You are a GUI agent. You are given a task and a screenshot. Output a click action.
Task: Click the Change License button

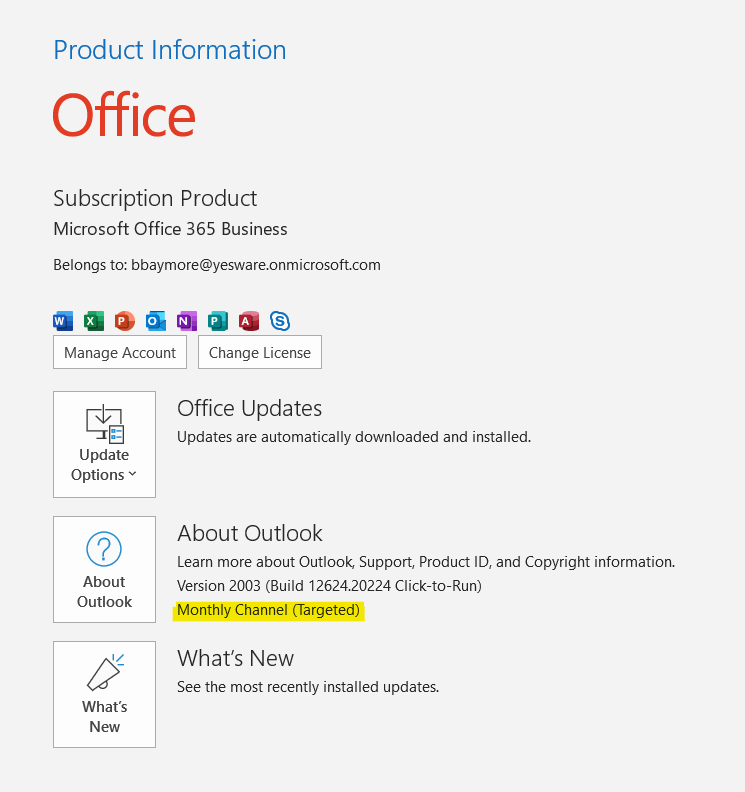[260, 352]
